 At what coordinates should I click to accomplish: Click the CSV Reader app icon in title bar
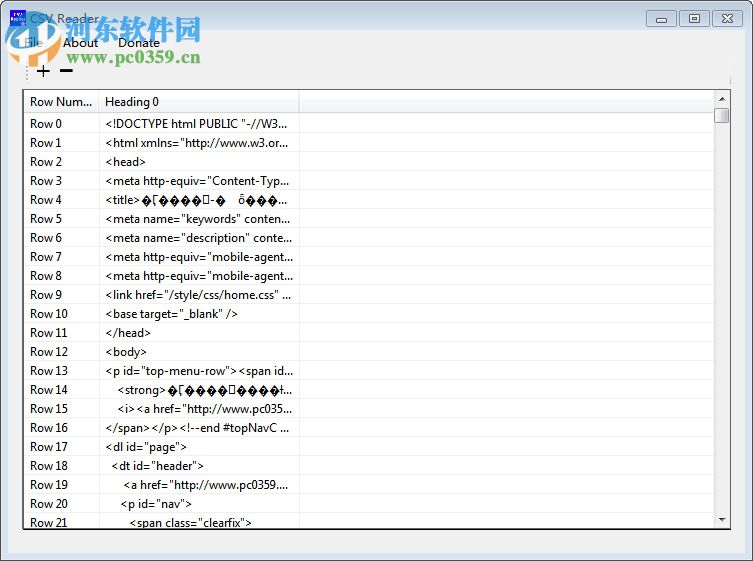(x=18, y=18)
